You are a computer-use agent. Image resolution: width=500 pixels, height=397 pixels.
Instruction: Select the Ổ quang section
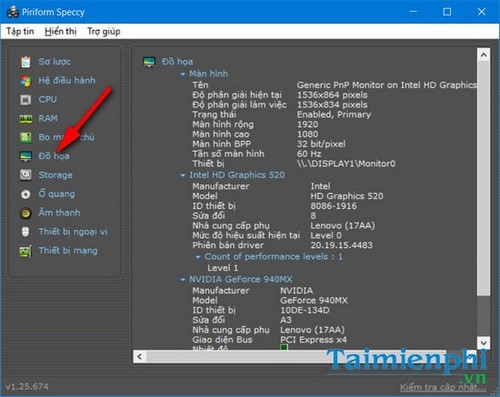coord(57,194)
